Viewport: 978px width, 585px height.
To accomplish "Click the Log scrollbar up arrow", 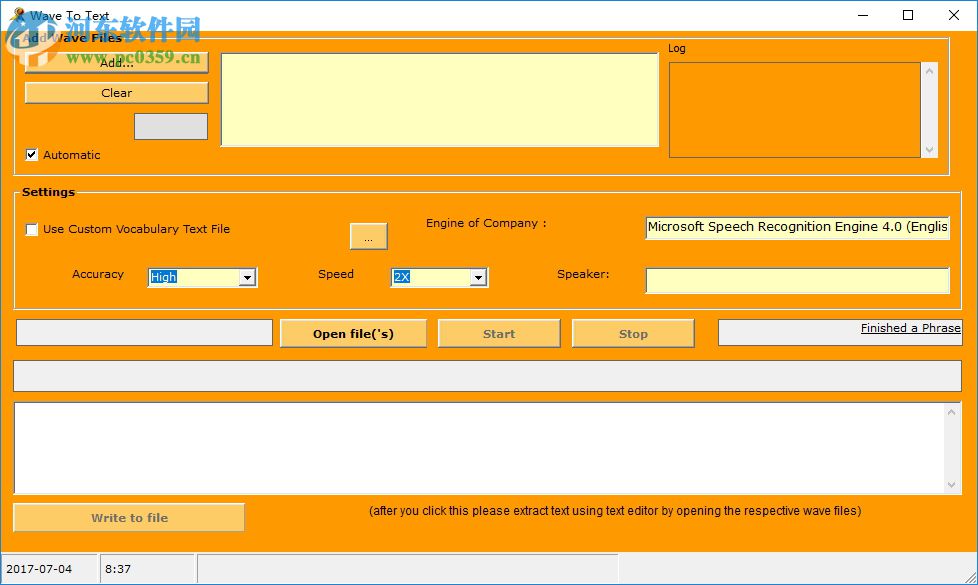I will pyautogui.click(x=929, y=71).
